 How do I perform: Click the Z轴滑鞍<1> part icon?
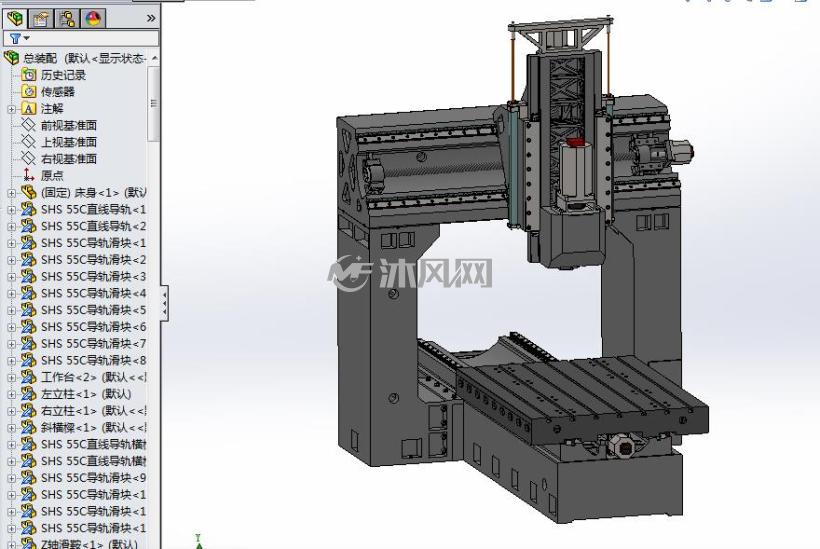point(28,543)
